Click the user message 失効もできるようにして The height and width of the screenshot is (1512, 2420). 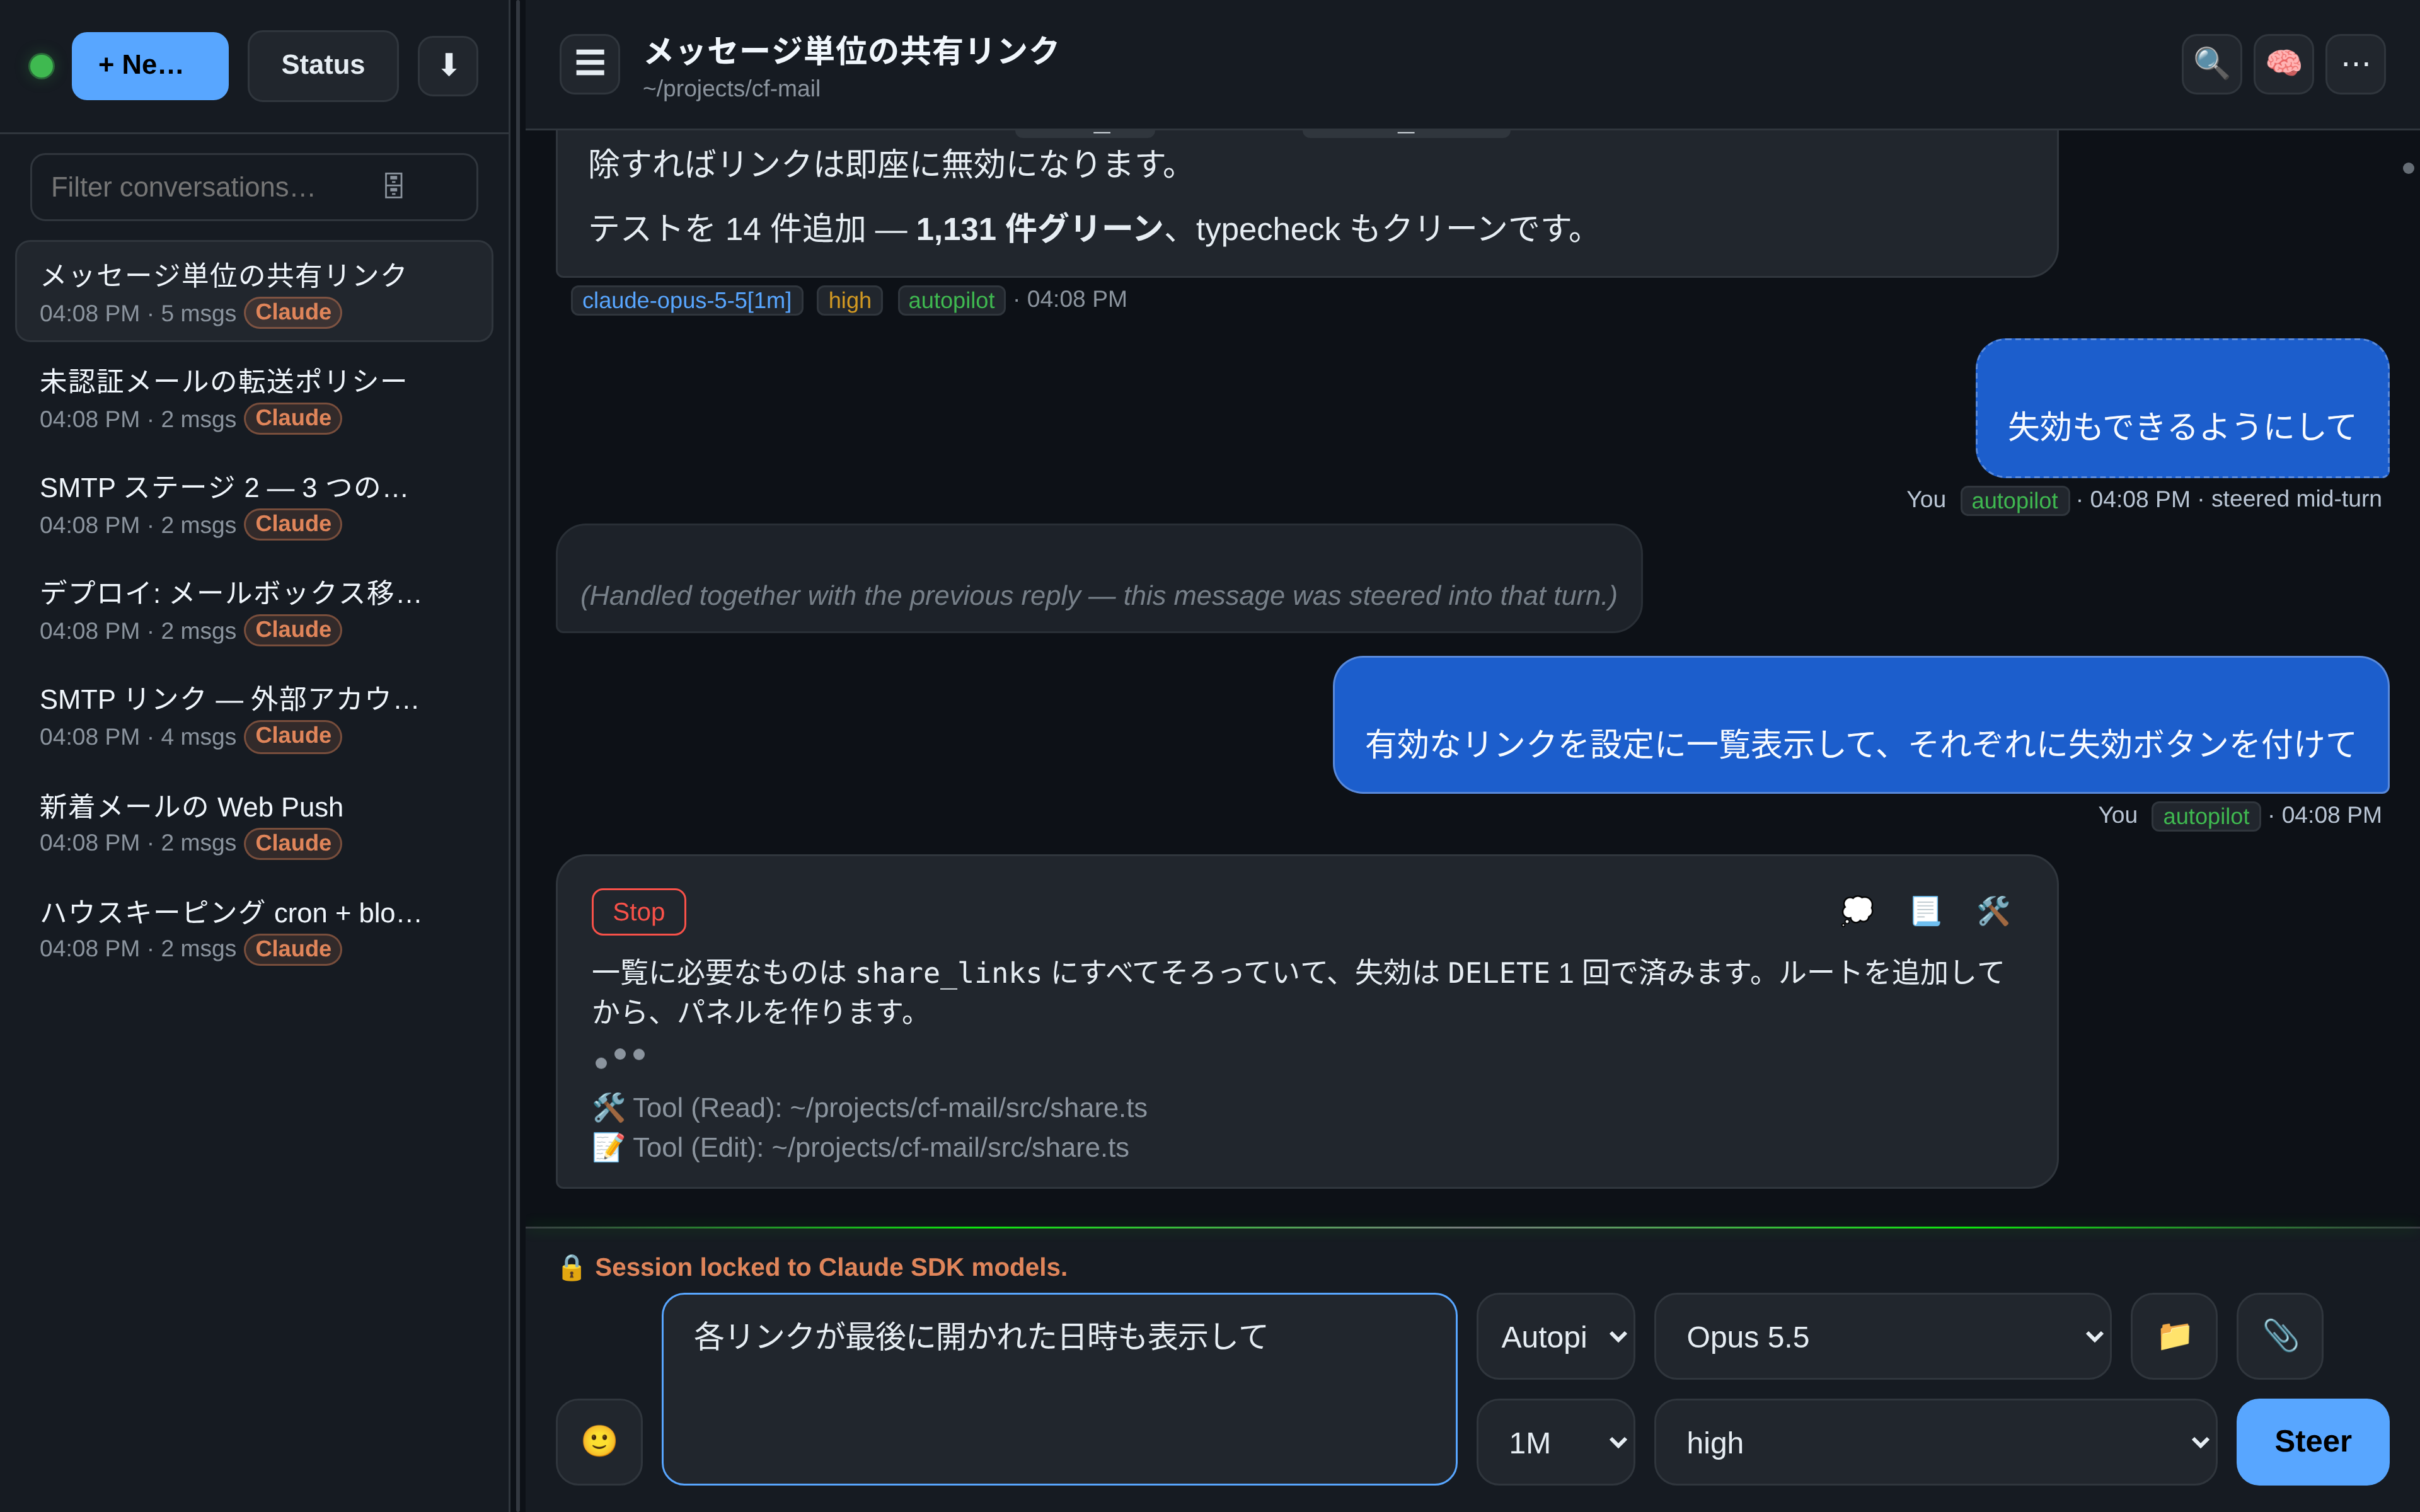(2182, 408)
